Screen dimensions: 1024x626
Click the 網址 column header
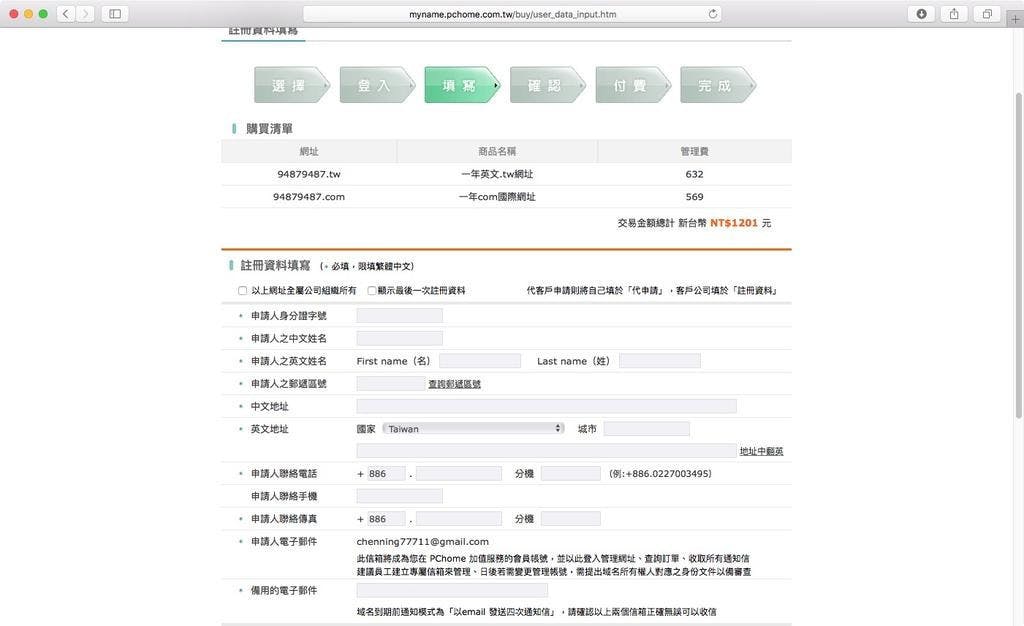pyautogui.click(x=309, y=151)
